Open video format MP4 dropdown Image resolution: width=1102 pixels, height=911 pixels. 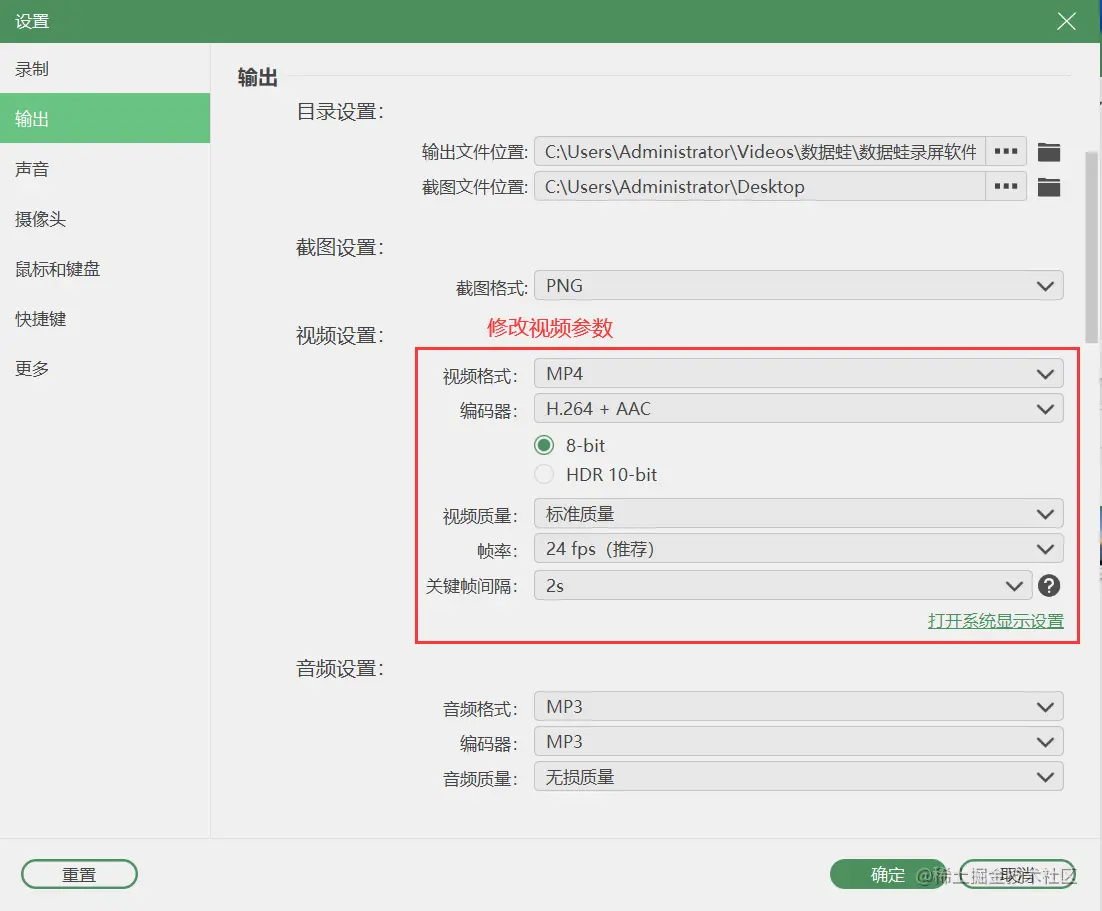coord(798,373)
